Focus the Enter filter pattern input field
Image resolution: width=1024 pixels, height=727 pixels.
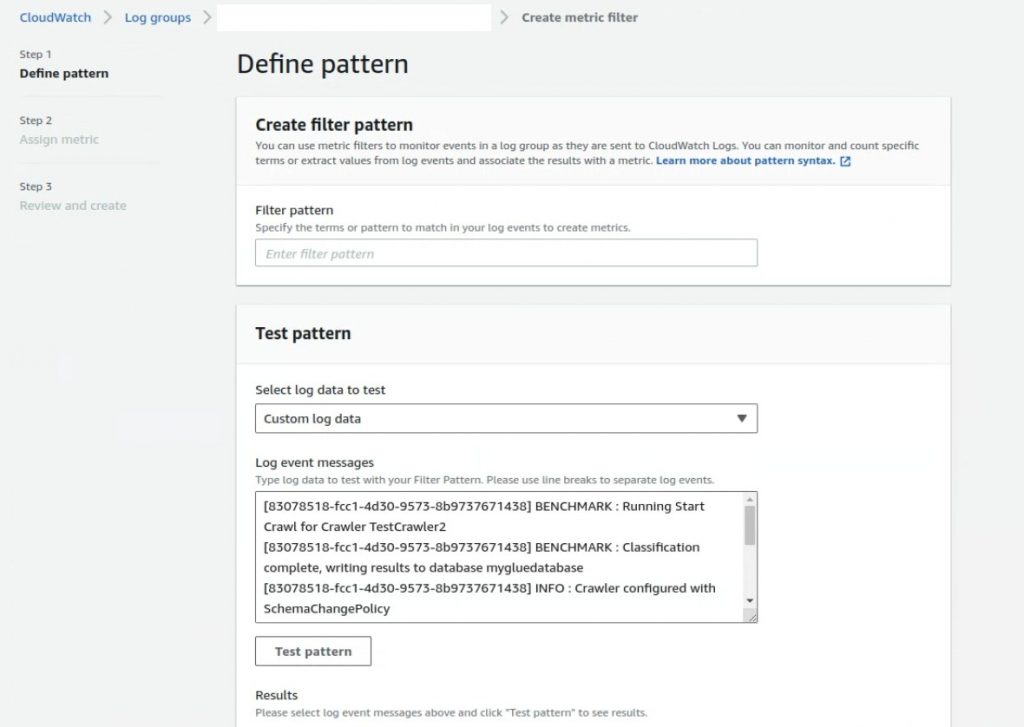[x=506, y=253]
